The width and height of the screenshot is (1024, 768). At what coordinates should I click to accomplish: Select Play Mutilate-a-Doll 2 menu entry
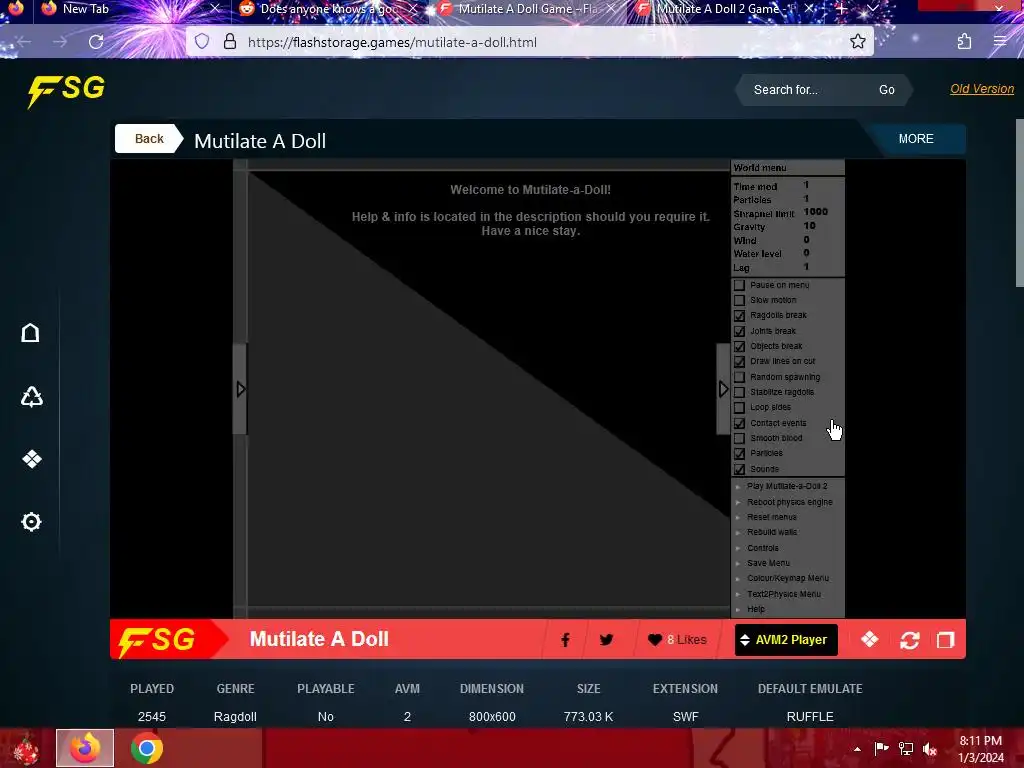[x=786, y=486]
